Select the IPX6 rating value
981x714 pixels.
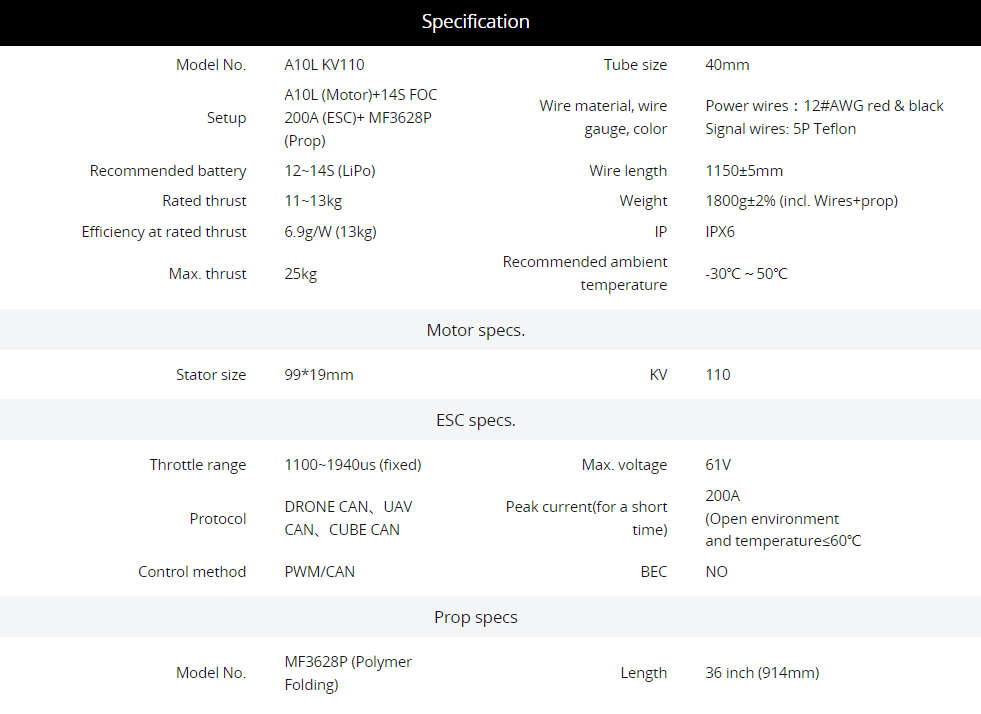click(719, 232)
